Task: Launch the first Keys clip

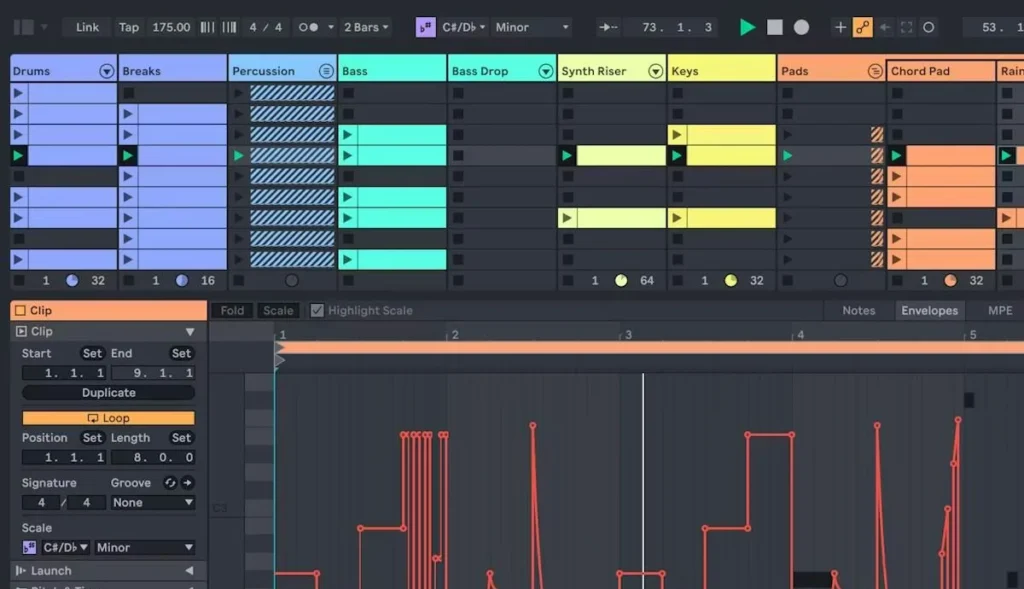Action: coord(677,135)
